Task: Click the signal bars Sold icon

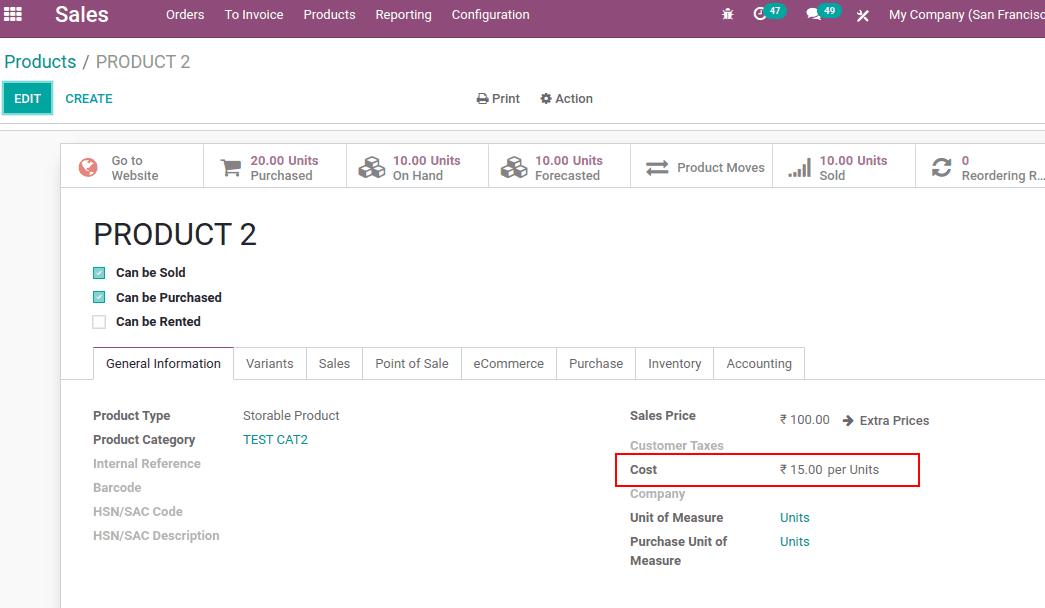Action: [x=799, y=167]
